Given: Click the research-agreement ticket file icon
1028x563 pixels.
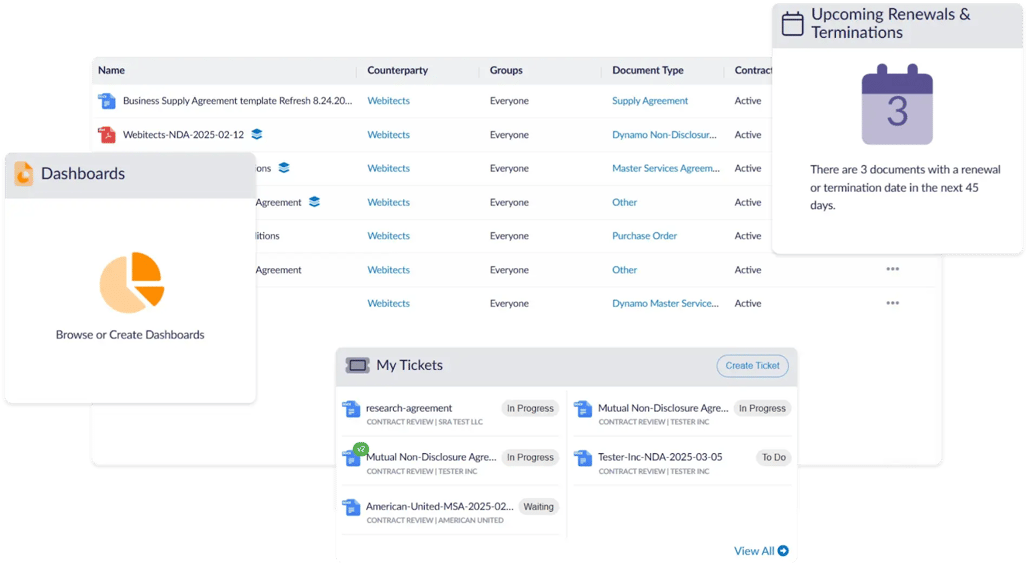Looking at the screenshot, I should pos(351,408).
